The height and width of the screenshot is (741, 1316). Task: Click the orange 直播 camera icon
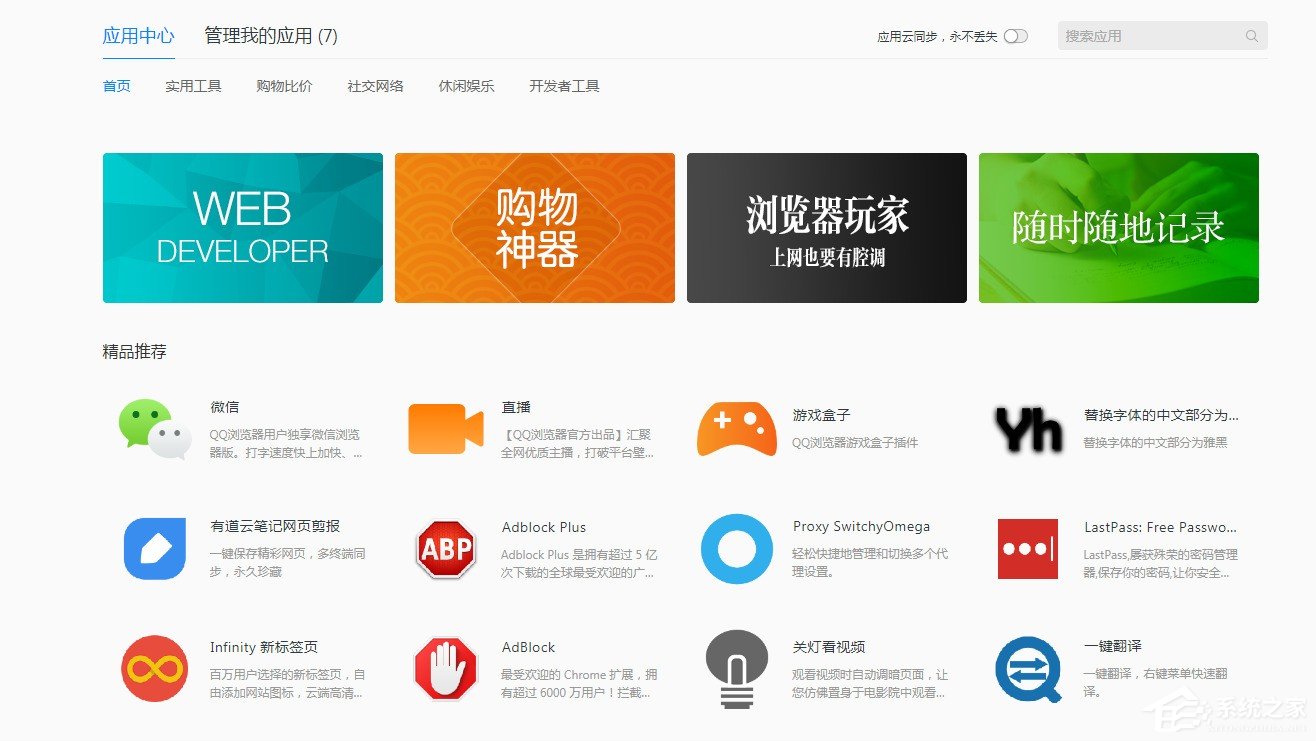(443, 429)
